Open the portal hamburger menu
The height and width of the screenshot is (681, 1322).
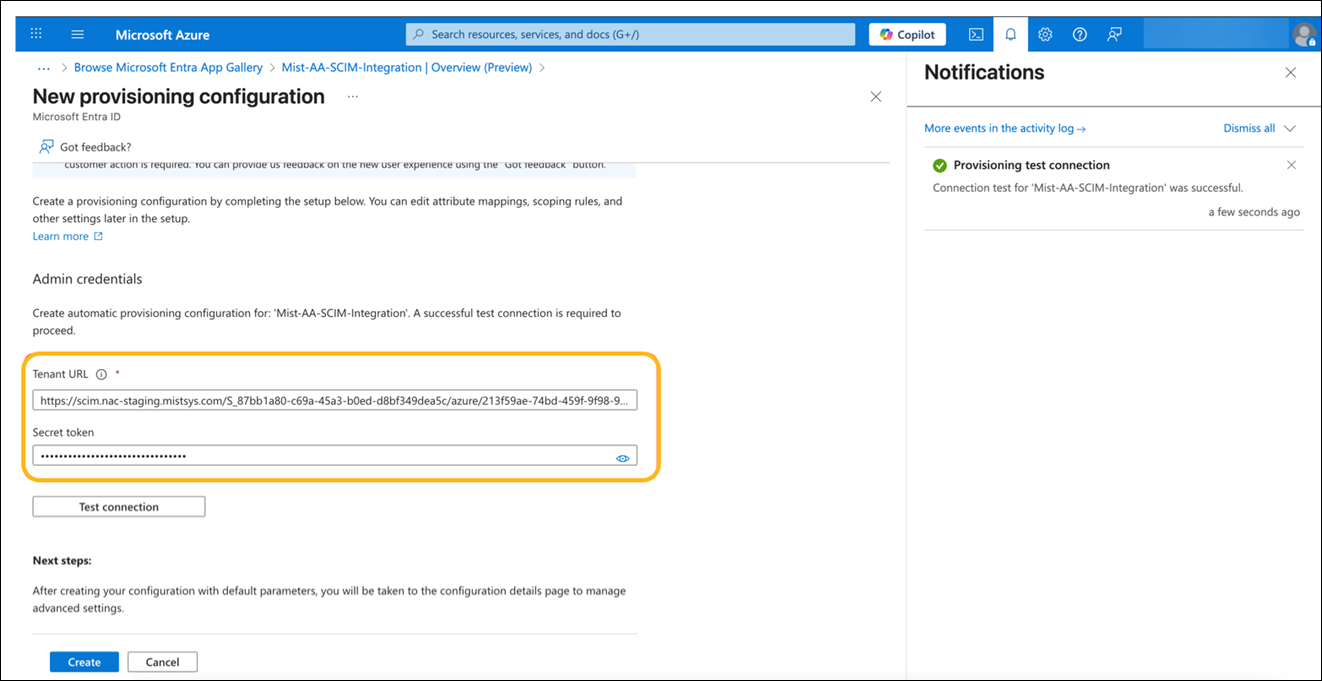(77, 33)
